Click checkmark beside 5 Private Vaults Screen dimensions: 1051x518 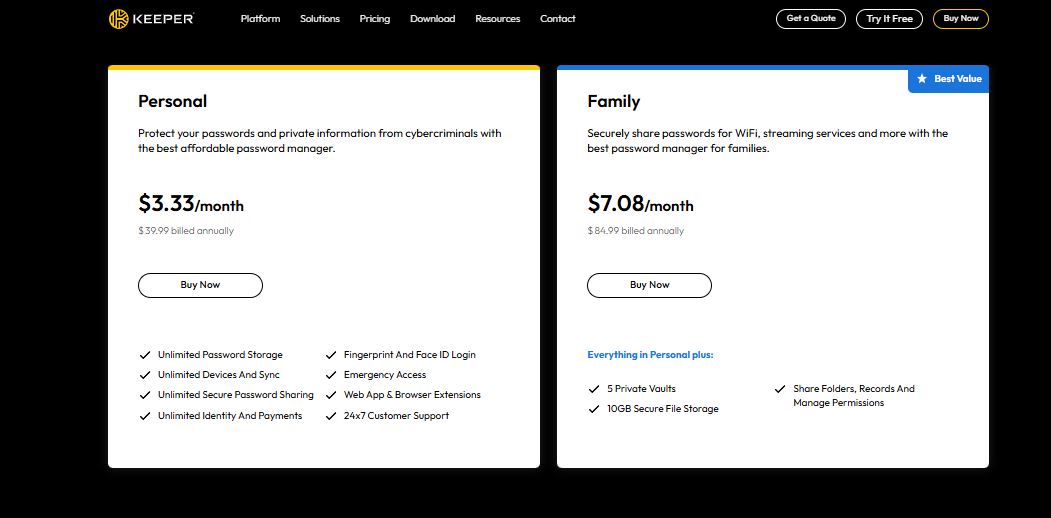click(x=593, y=389)
